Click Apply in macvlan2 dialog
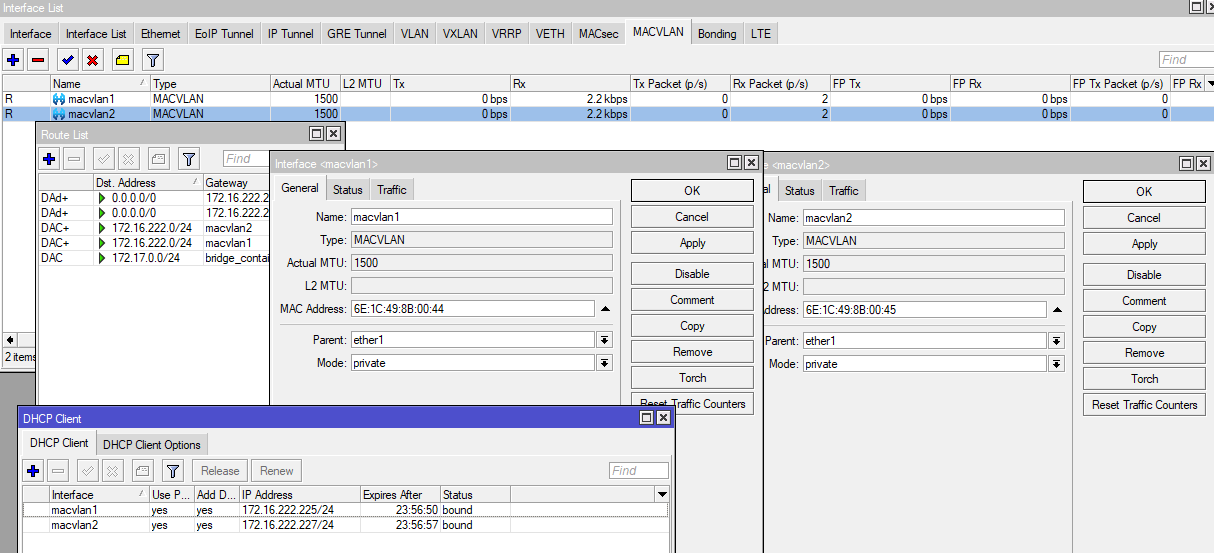This screenshot has height=553, width=1214. pyautogui.click(x=1144, y=244)
